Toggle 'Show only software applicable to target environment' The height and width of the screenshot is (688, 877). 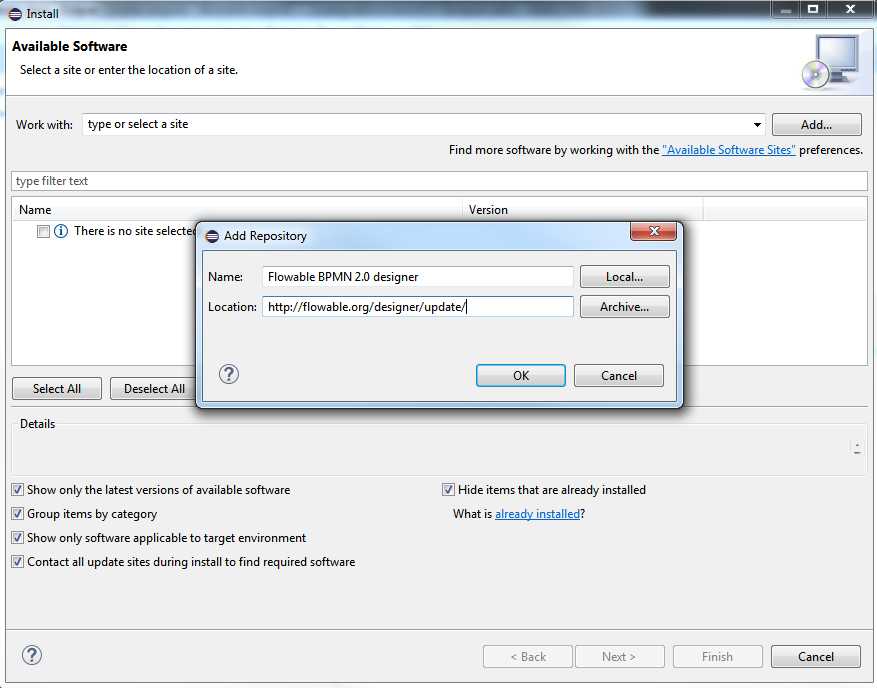[x=18, y=538]
